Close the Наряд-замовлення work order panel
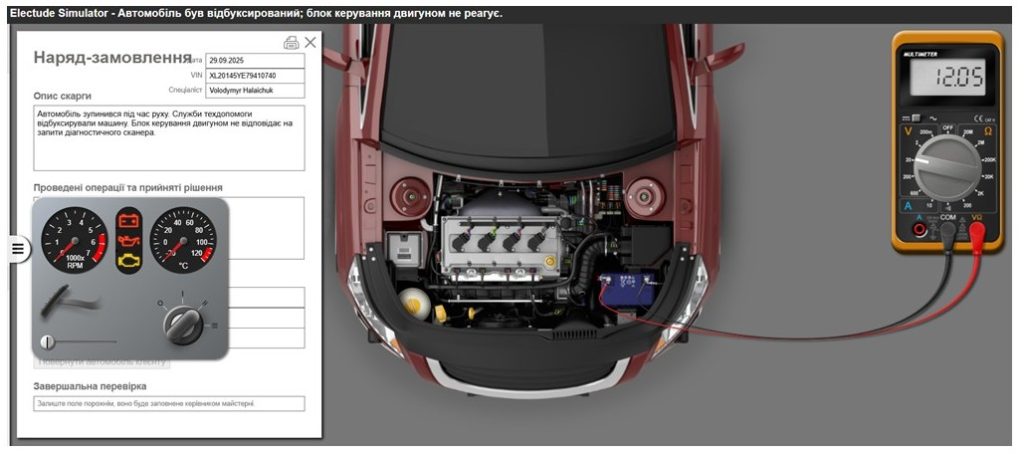Image resolution: width=1024 pixels, height=456 pixels. [x=310, y=42]
